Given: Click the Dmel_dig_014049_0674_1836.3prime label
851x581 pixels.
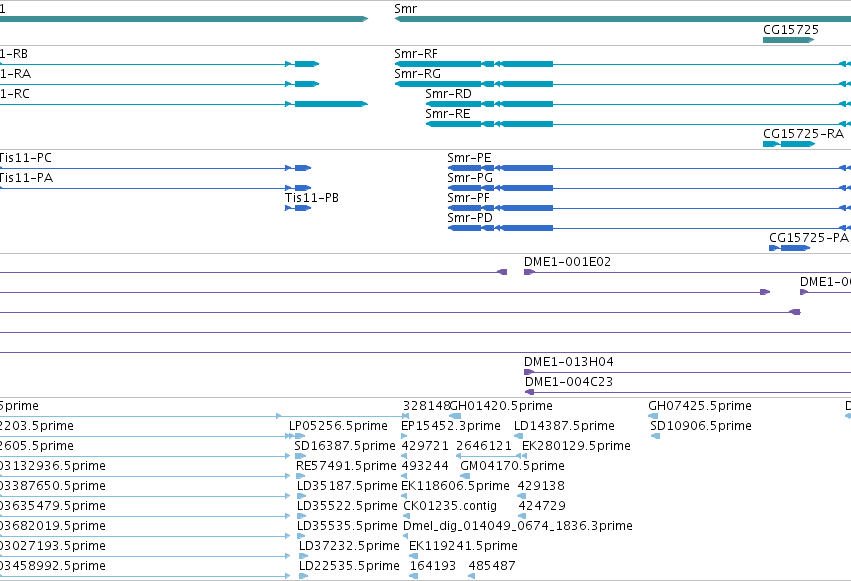Looking at the screenshot, I should tap(518, 526).
